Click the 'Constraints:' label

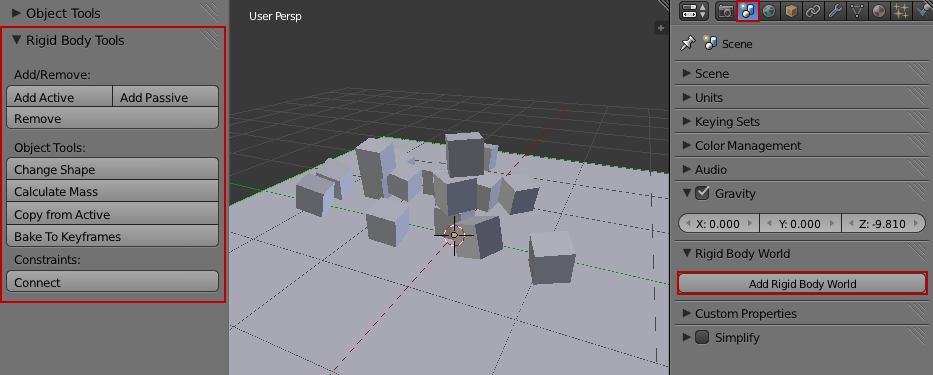pos(46,260)
